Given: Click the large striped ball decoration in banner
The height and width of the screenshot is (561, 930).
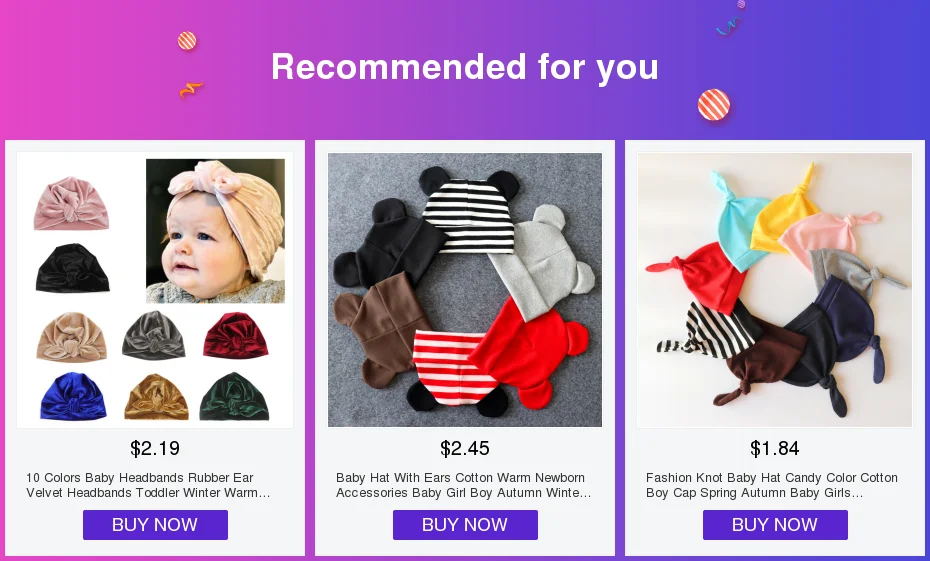Looking at the screenshot, I should (x=714, y=105).
